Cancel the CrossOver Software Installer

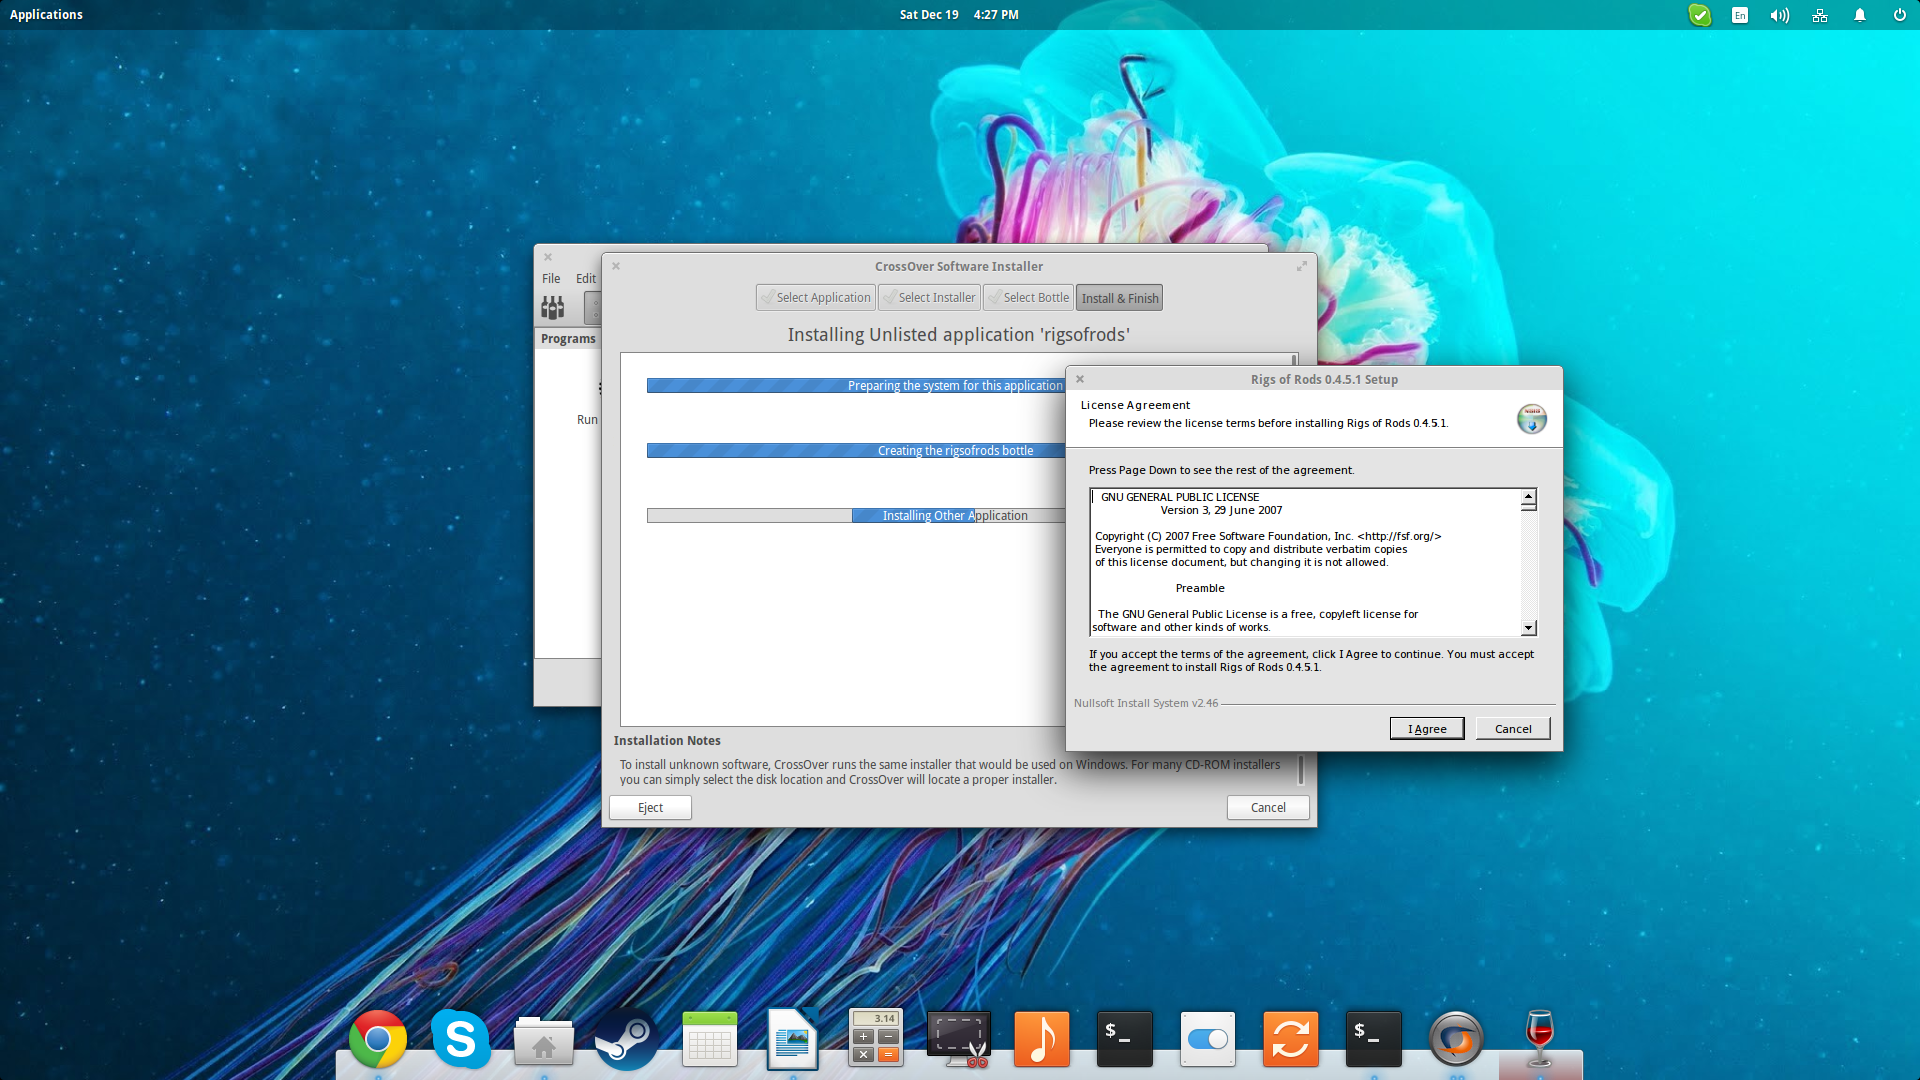point(1268,808)
